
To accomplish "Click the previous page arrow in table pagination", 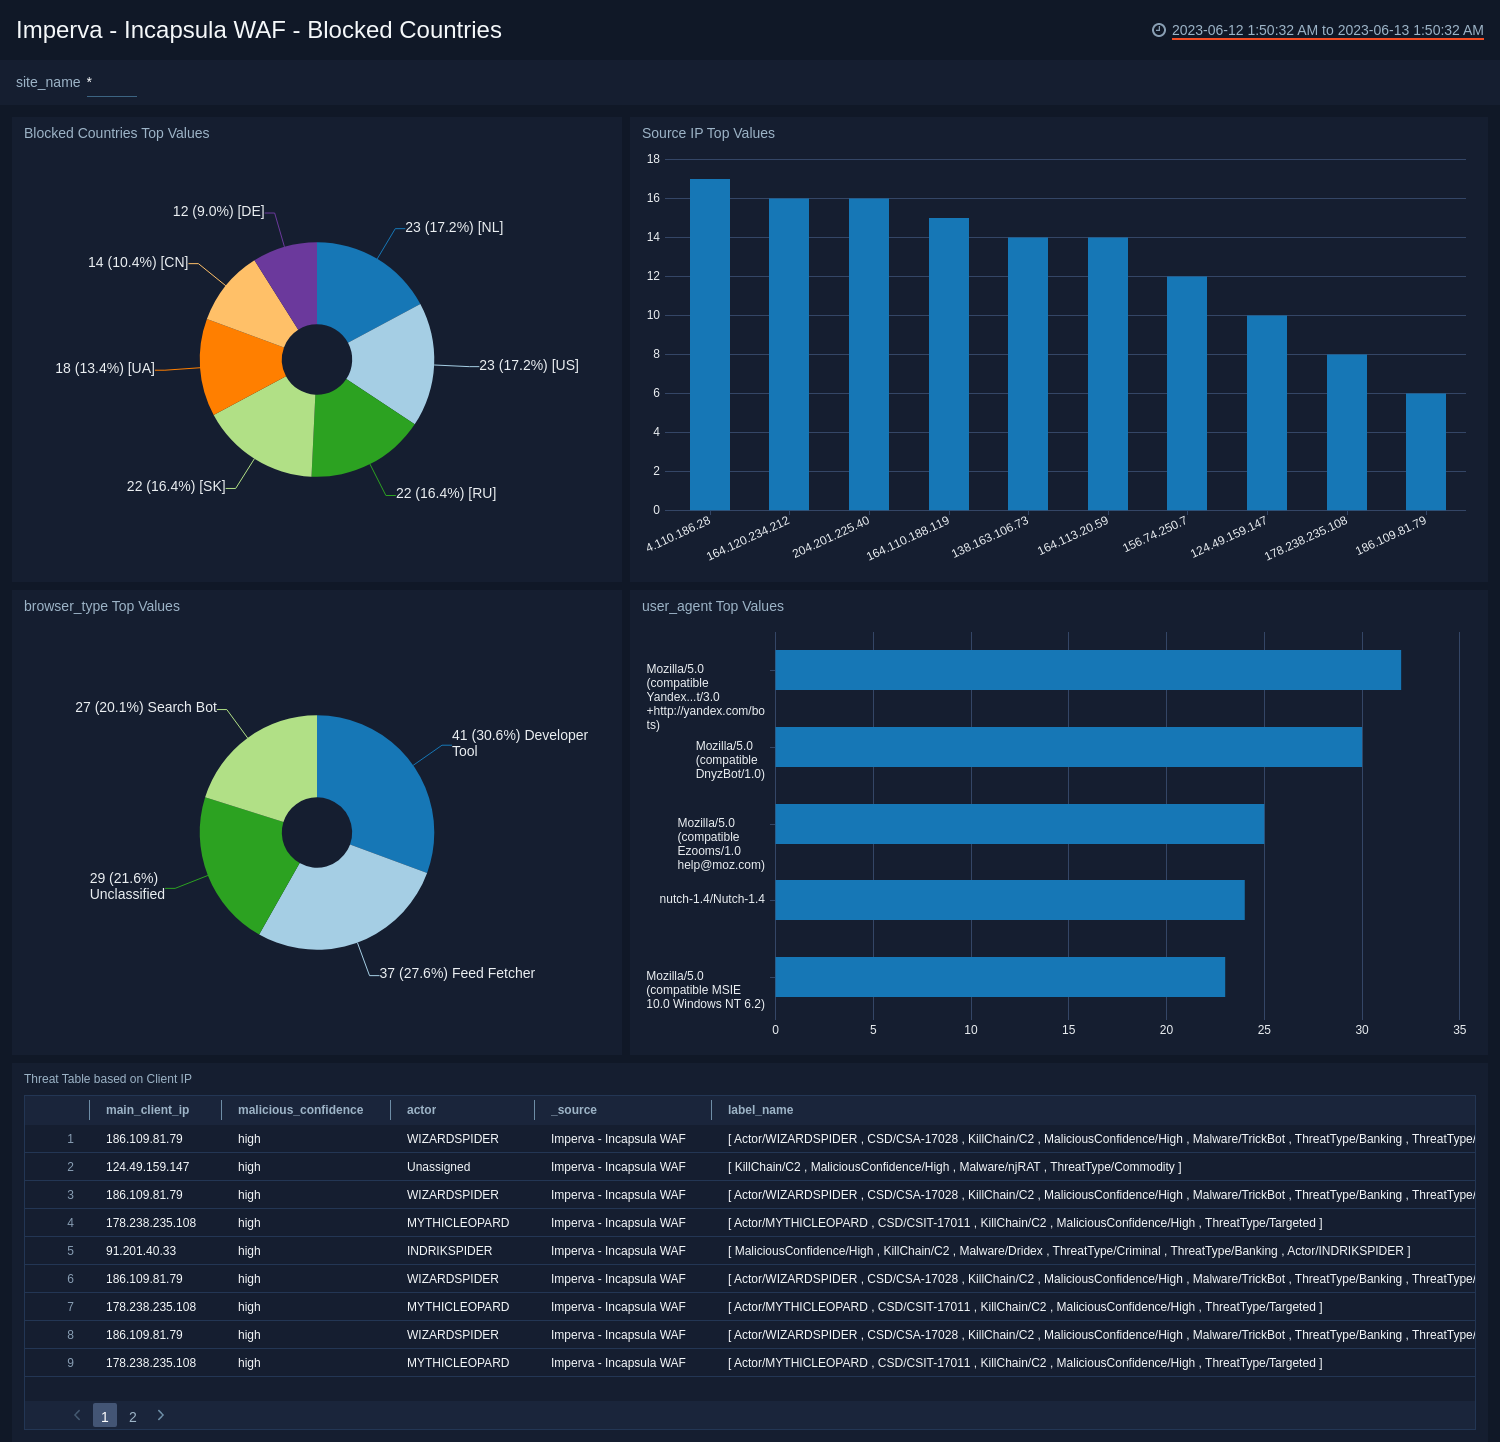I will 77,1415.
